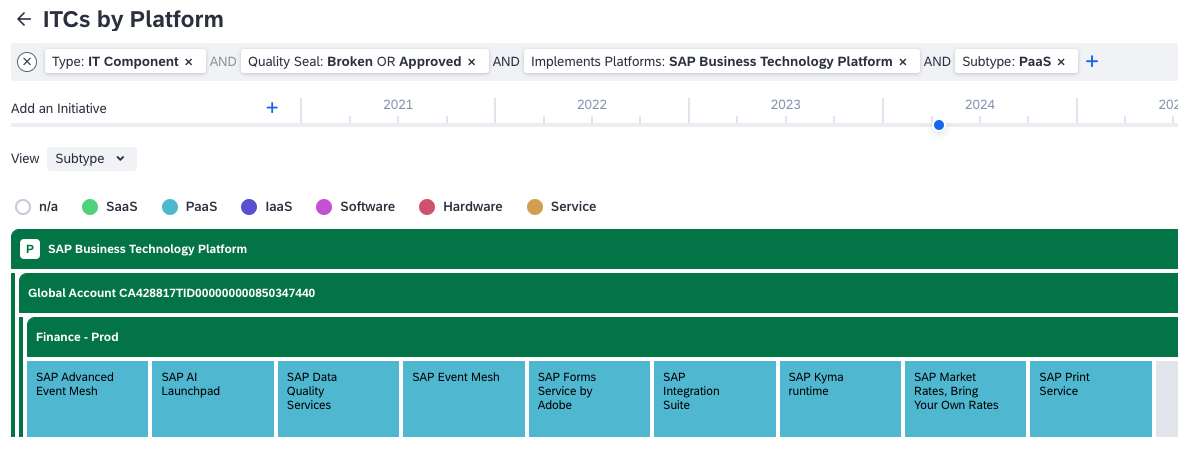Toggle the PaaS blue legend dot
1178x463 pixels.
pos(171,207)
